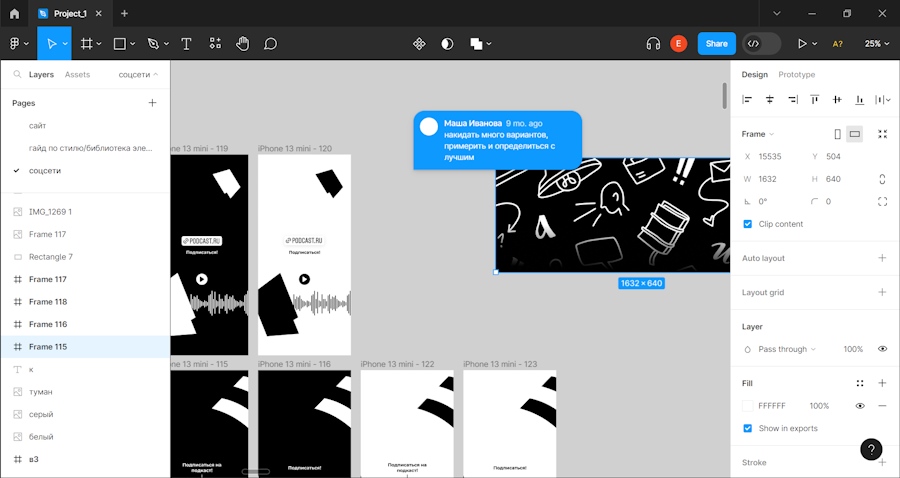Toggle Dev Mode switch

[x=761, y=44]
